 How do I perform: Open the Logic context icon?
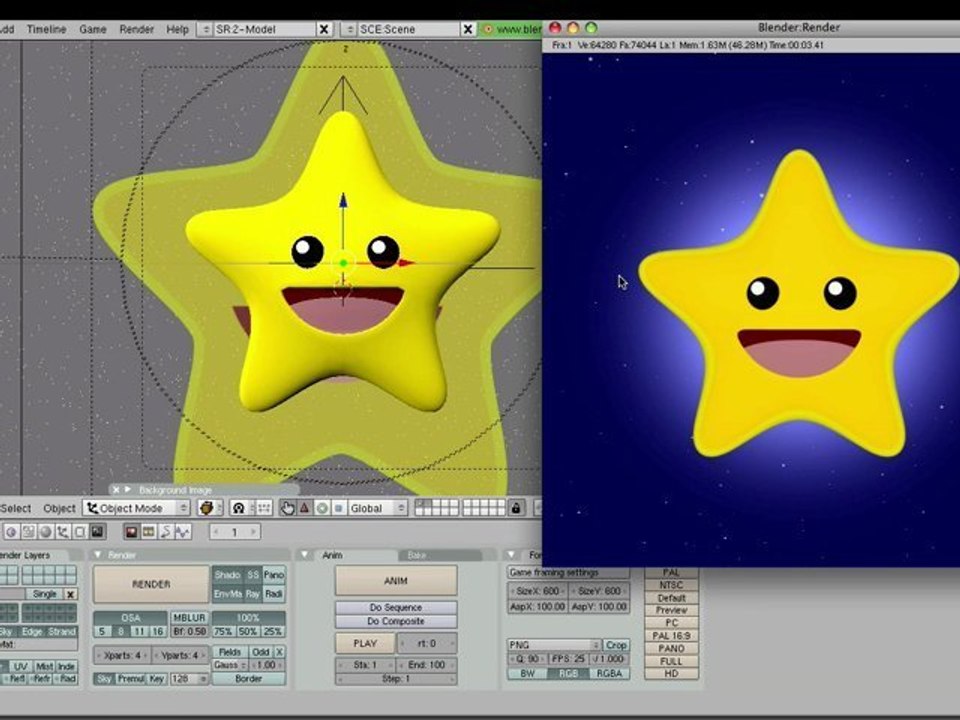click(x=11, y=531)
